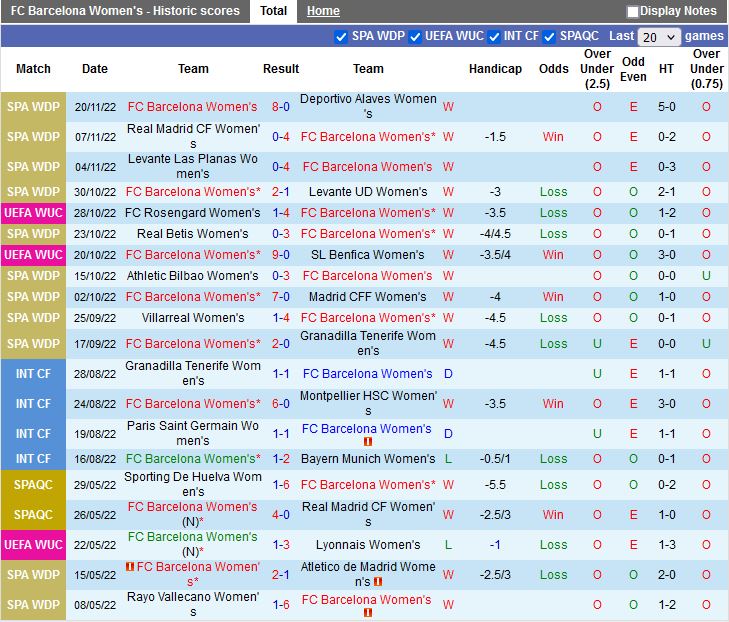Viewport: 729px width, 622px height.
Task: Uncheck the SPAQC competition filter
Action: [x=549, y=36]
